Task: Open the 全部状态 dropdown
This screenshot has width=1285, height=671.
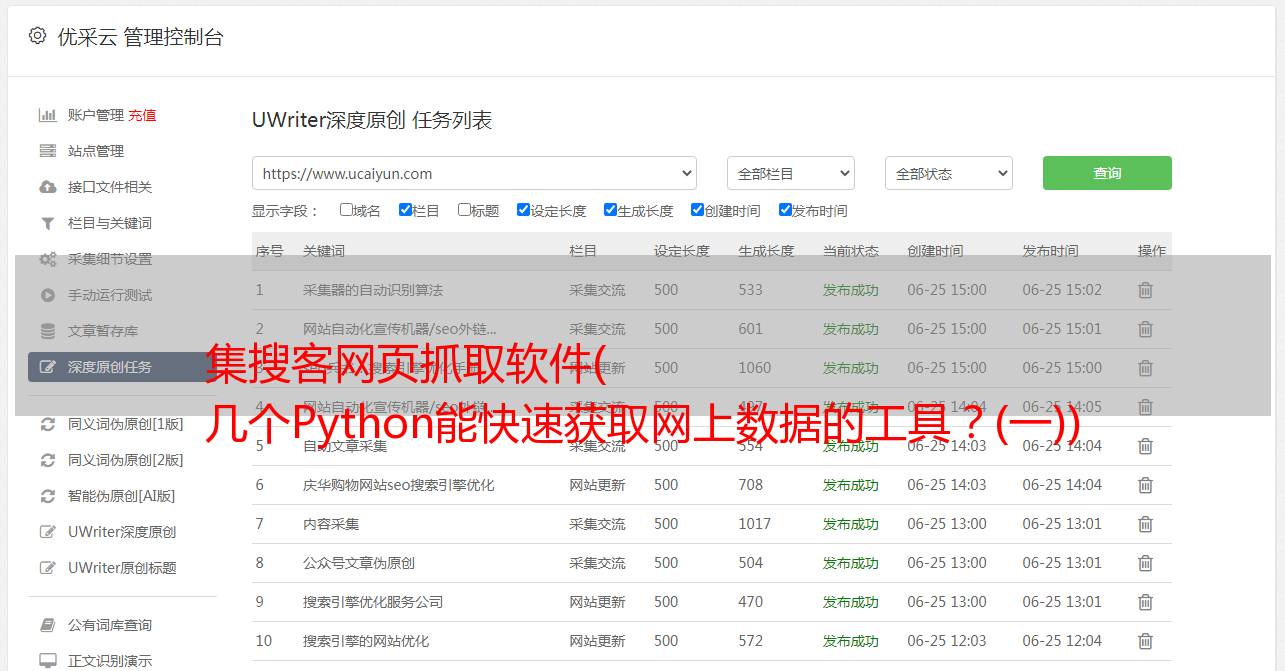Action: (949, 173)
